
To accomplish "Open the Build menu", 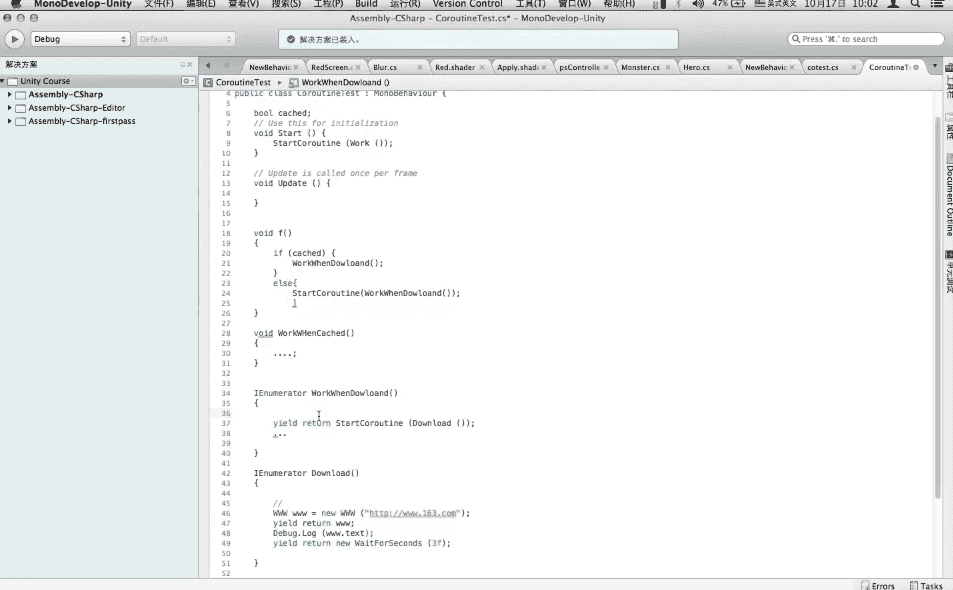I will (366, 4).
